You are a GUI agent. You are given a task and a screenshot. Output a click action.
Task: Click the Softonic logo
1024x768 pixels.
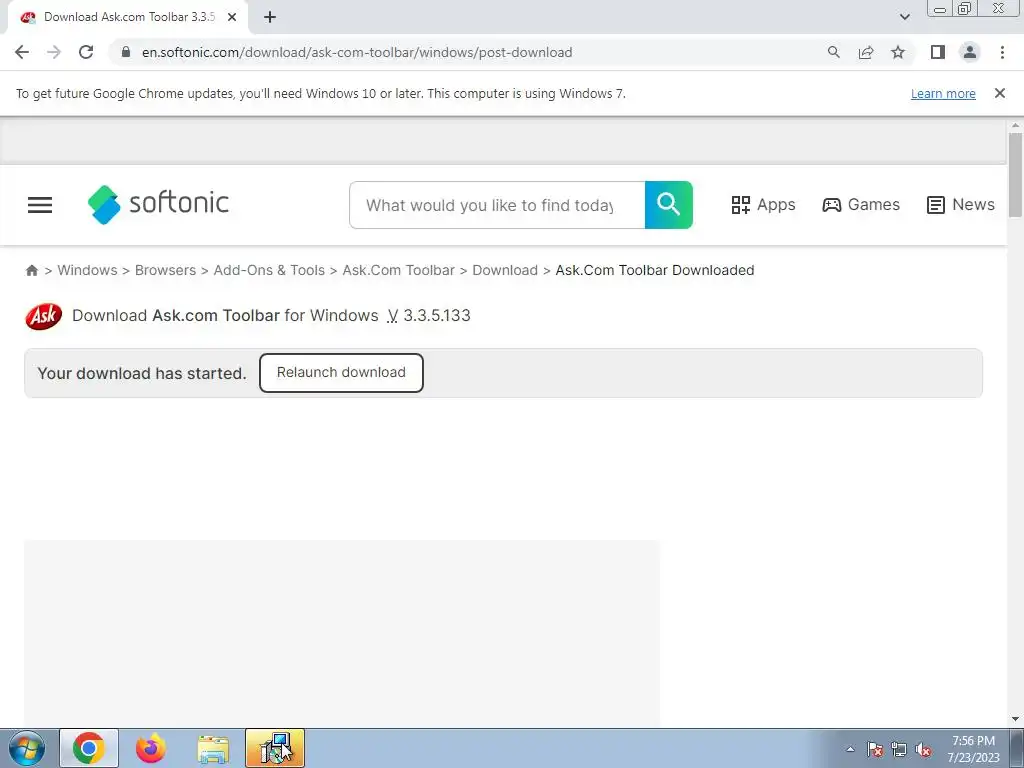(x=158, y=204)
